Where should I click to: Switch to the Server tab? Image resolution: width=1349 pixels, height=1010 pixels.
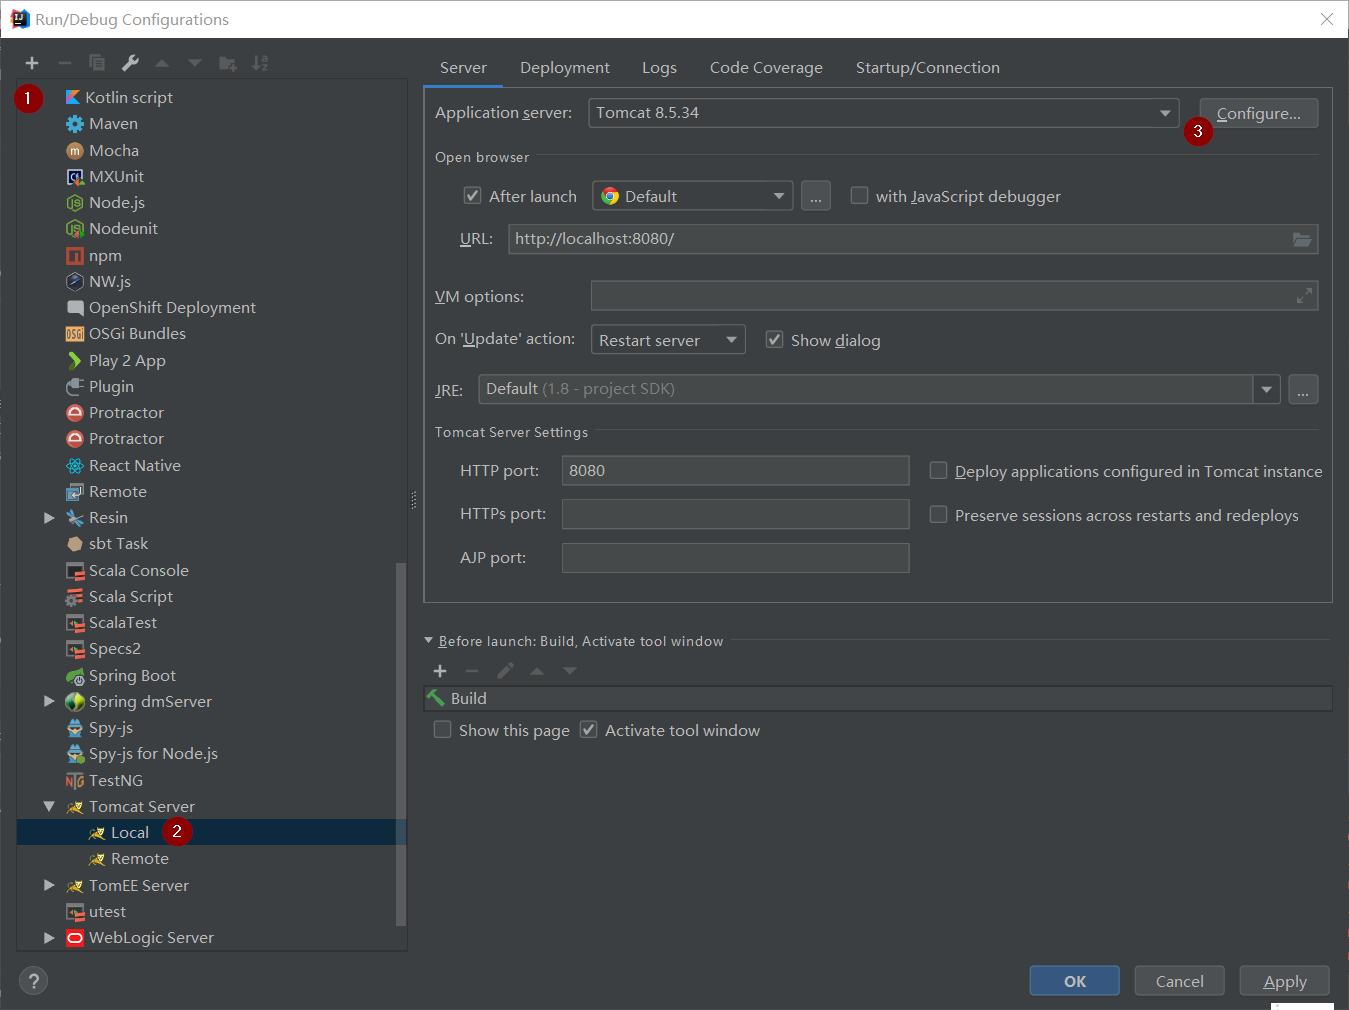(463, 68)
